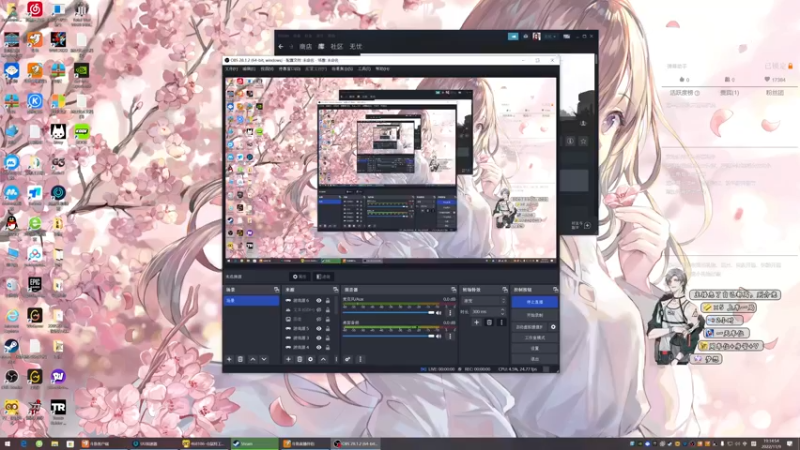Image resolution: width=800 pixels, height=450 pixels.
Task: Adjust 麦克风/Aux volume slider
Action: coord(390,312)
